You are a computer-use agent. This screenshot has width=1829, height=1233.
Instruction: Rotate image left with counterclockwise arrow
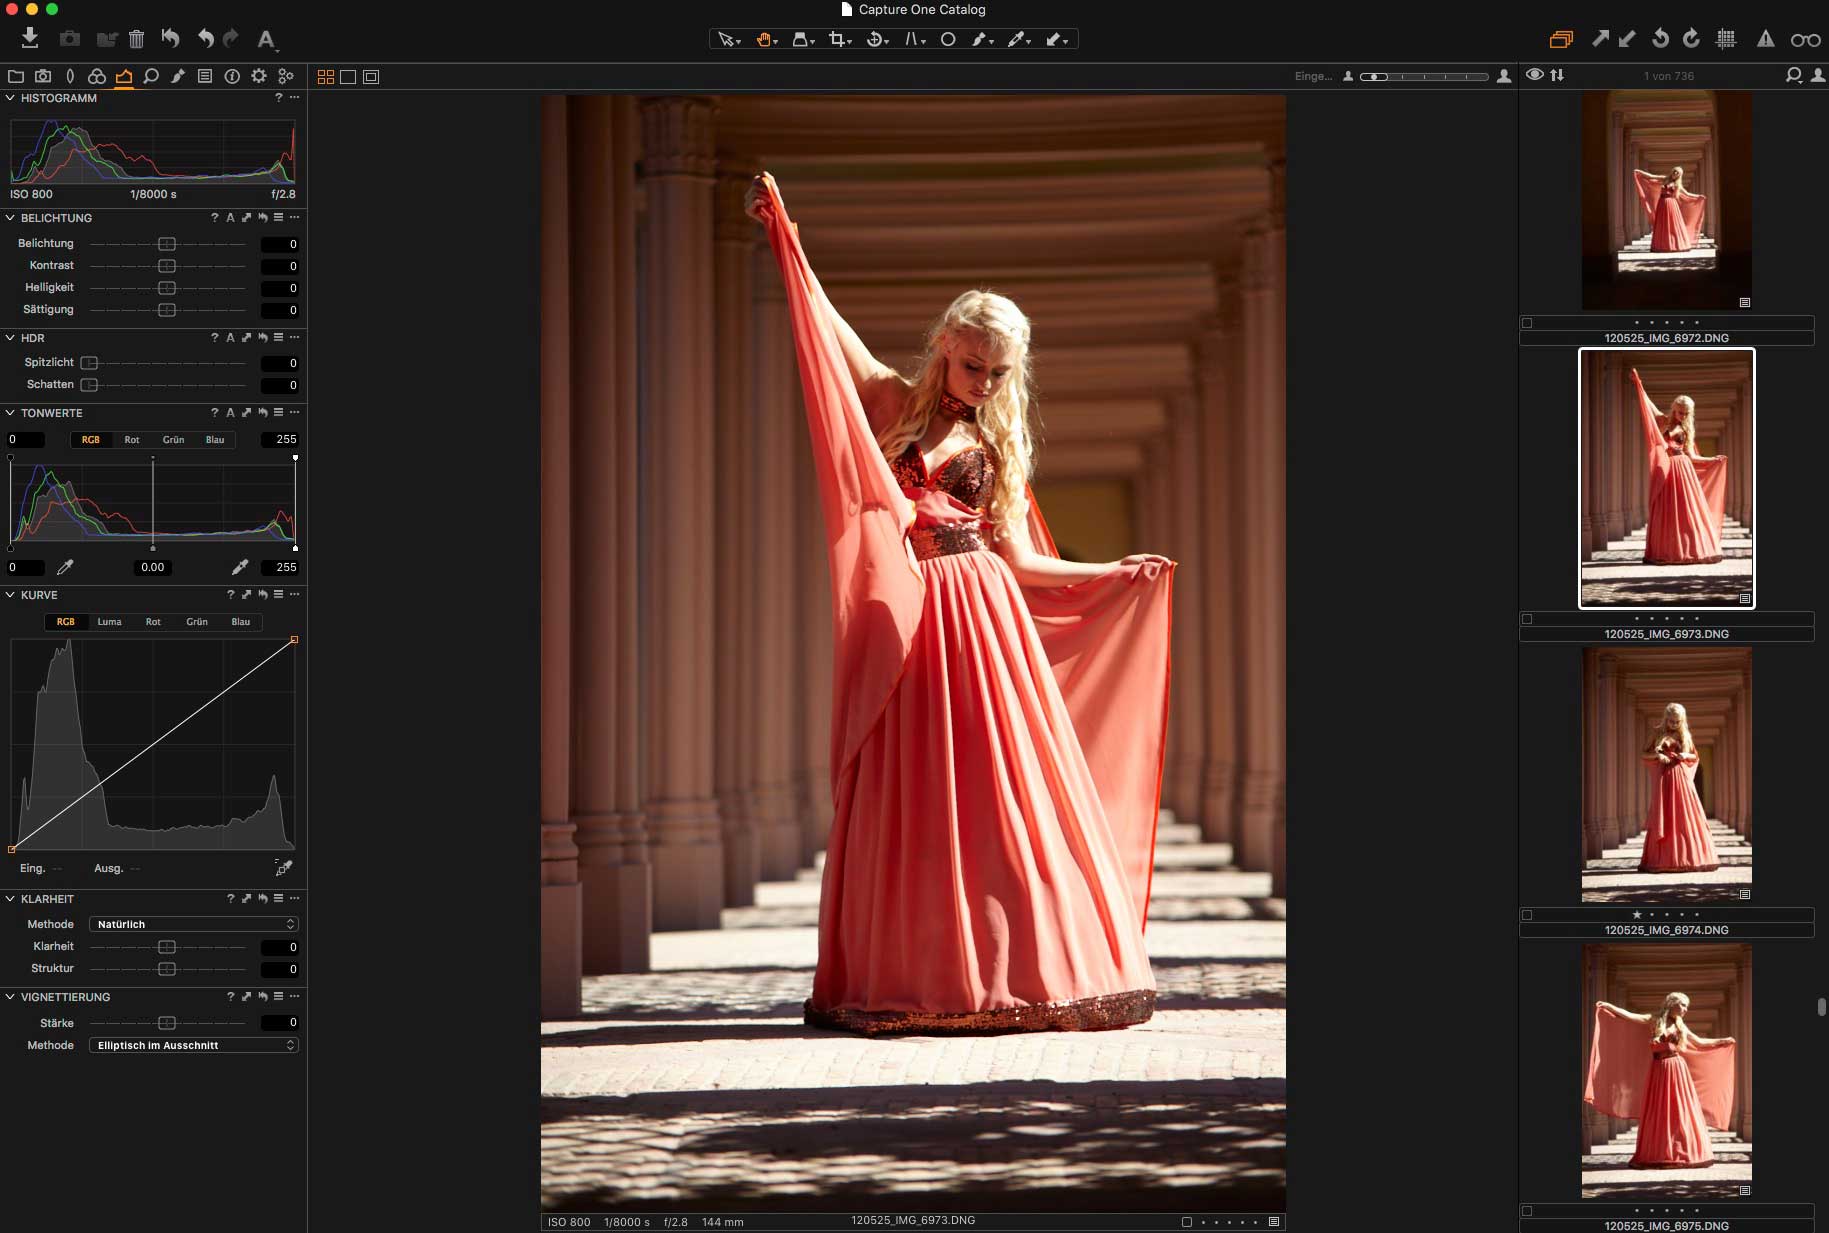[1660, 39]
